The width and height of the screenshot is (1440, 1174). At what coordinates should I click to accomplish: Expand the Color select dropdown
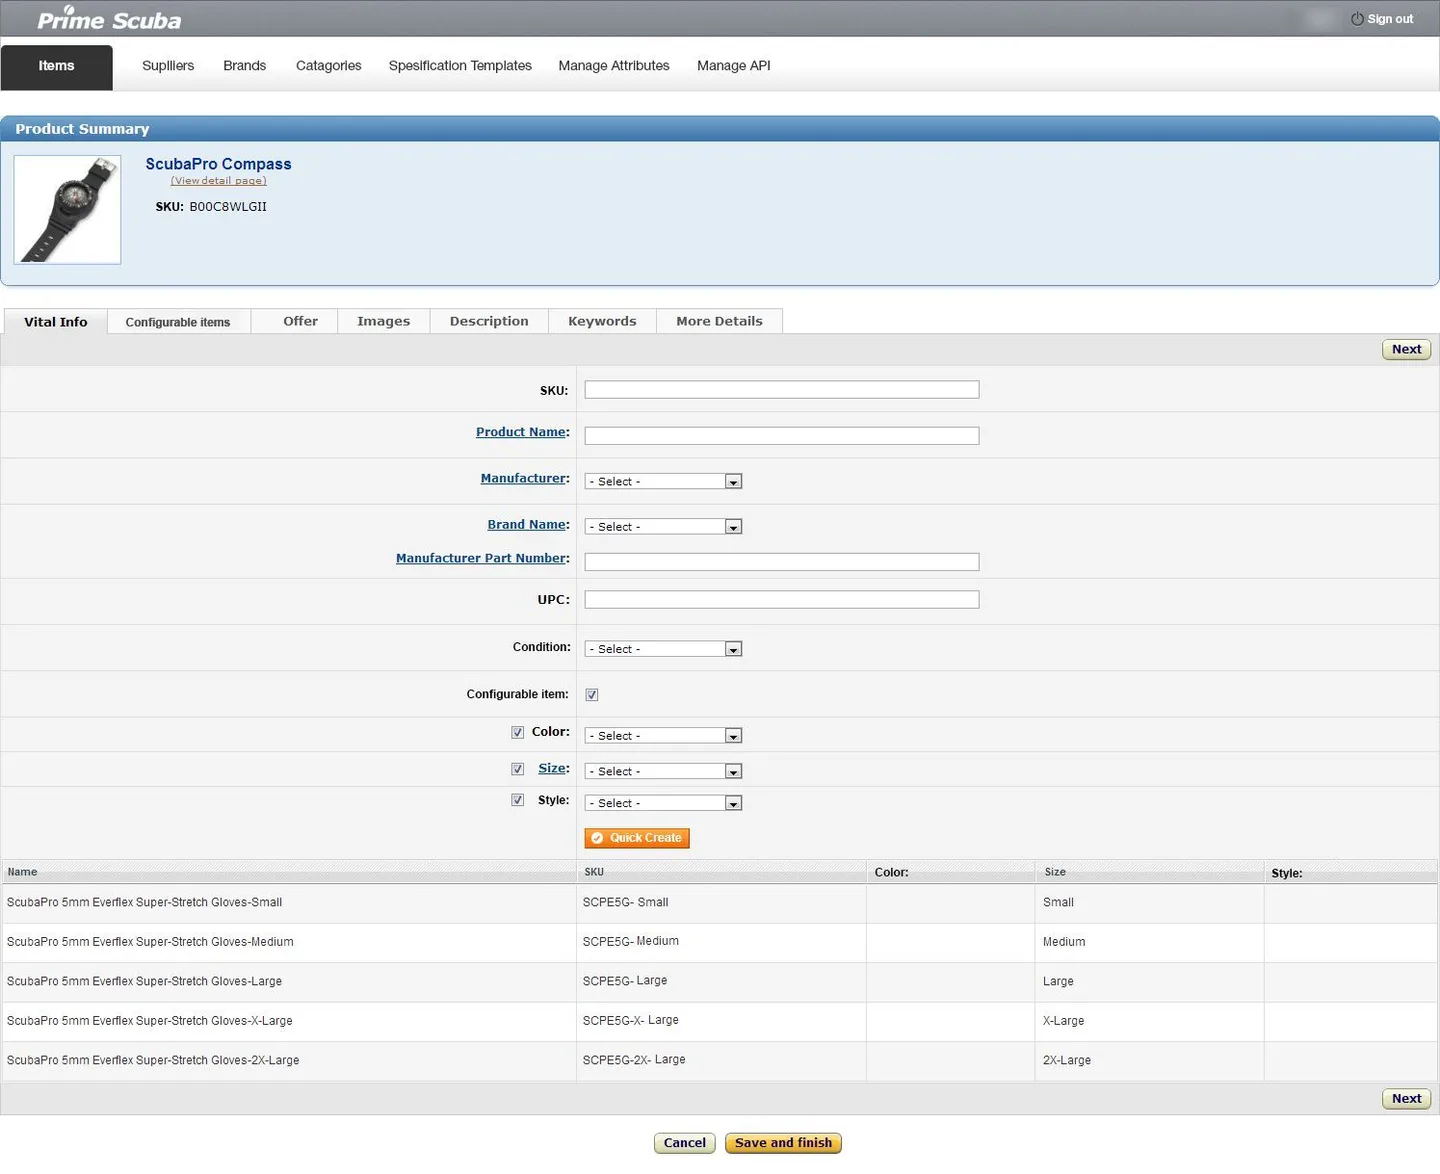(663, 736)
